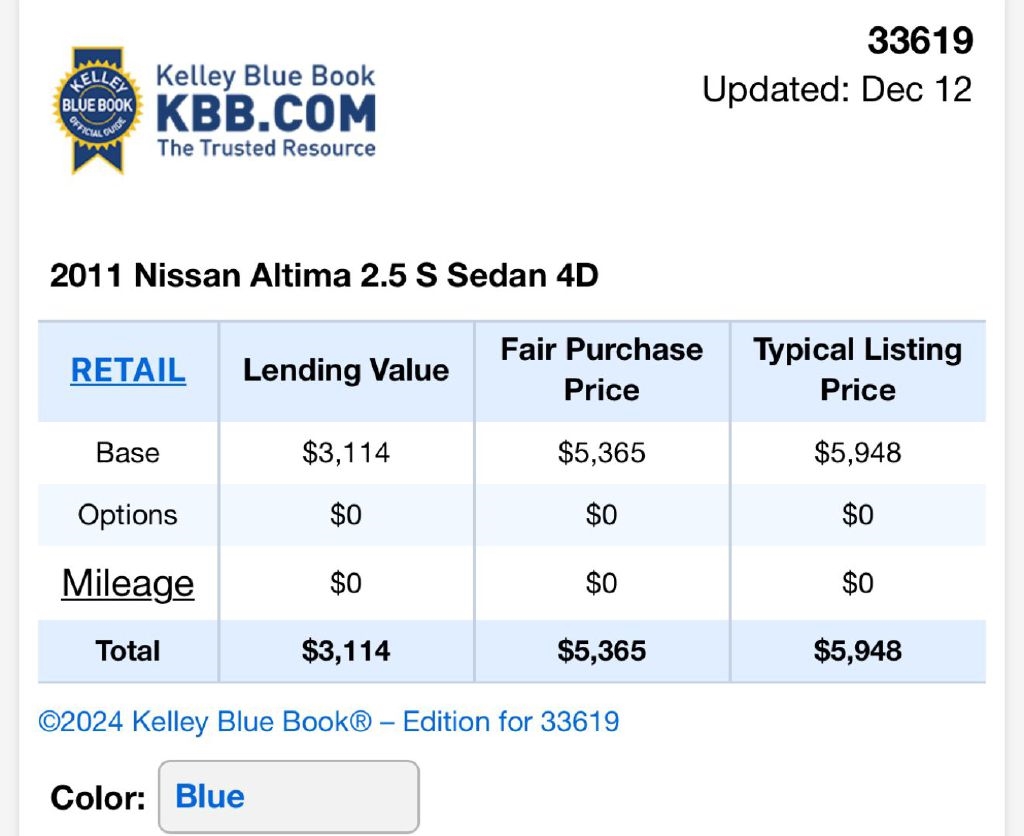The height and width of the screenshot is (836, 1024).
Task: Click the Color field label
Action: click(98, 798)
